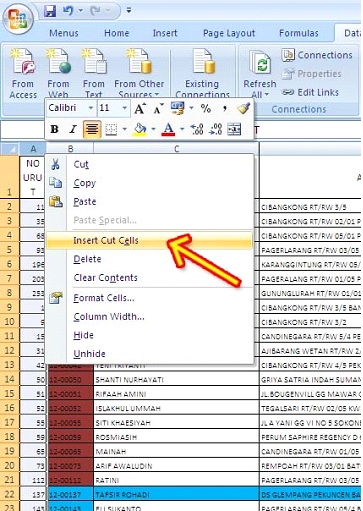Open the Insert ribbon tab
363x511 pixels.
click(x=165, y=33)
